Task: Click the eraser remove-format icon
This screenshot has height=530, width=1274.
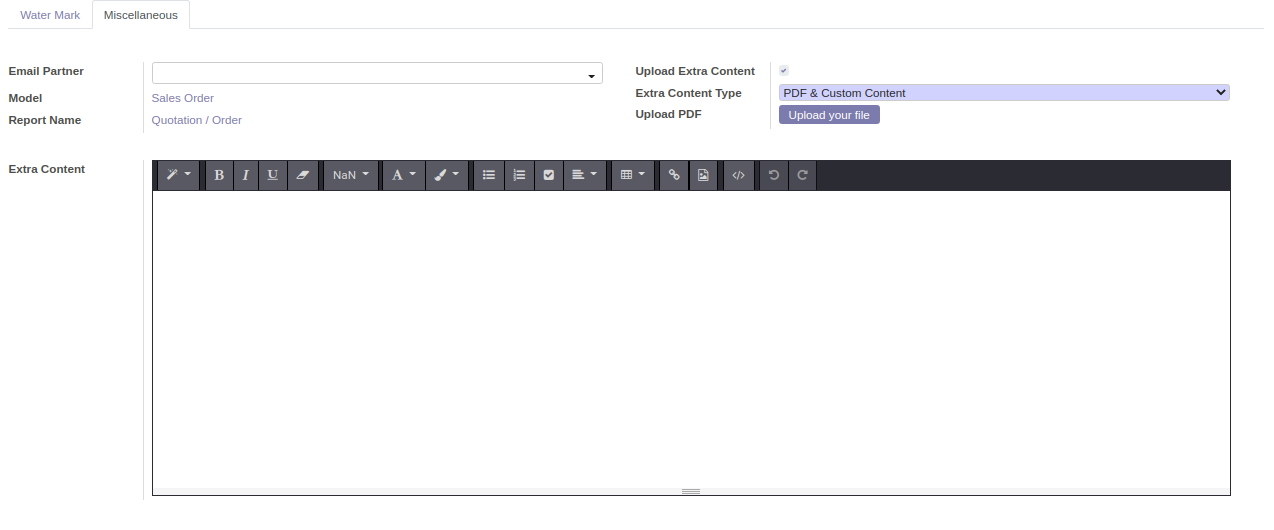Action: click(303, 175)
